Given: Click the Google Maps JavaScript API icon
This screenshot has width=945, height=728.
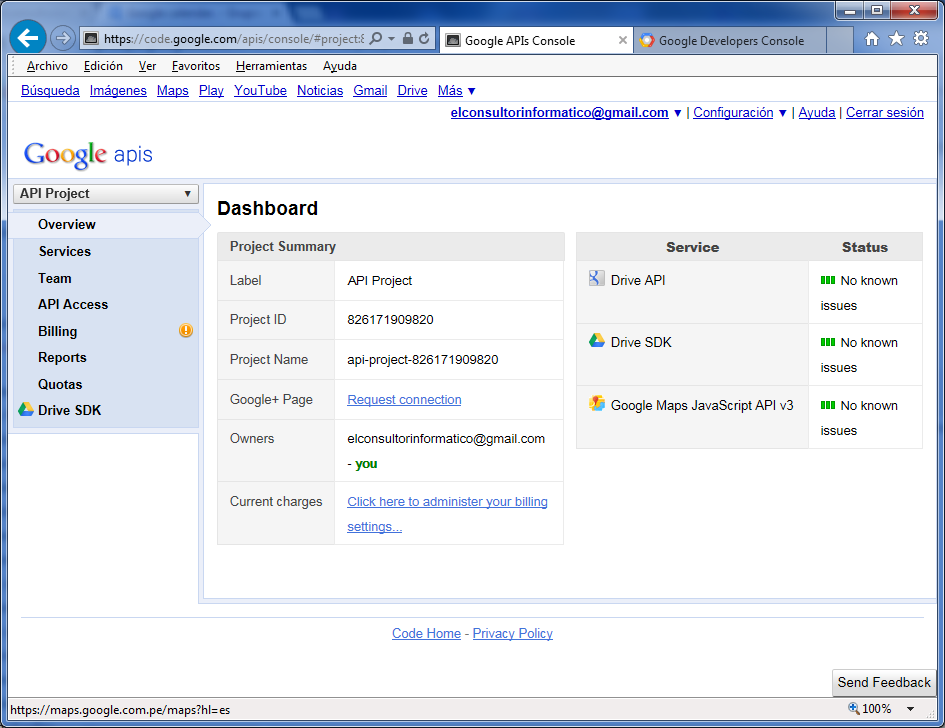Looking at the screenshot, I should click(597, 403).
